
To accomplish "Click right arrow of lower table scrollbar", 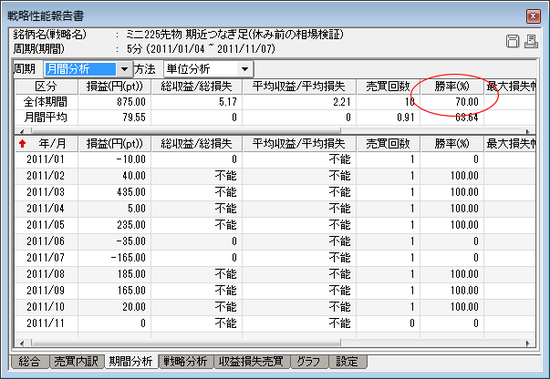I will click(x=528, y=343).
